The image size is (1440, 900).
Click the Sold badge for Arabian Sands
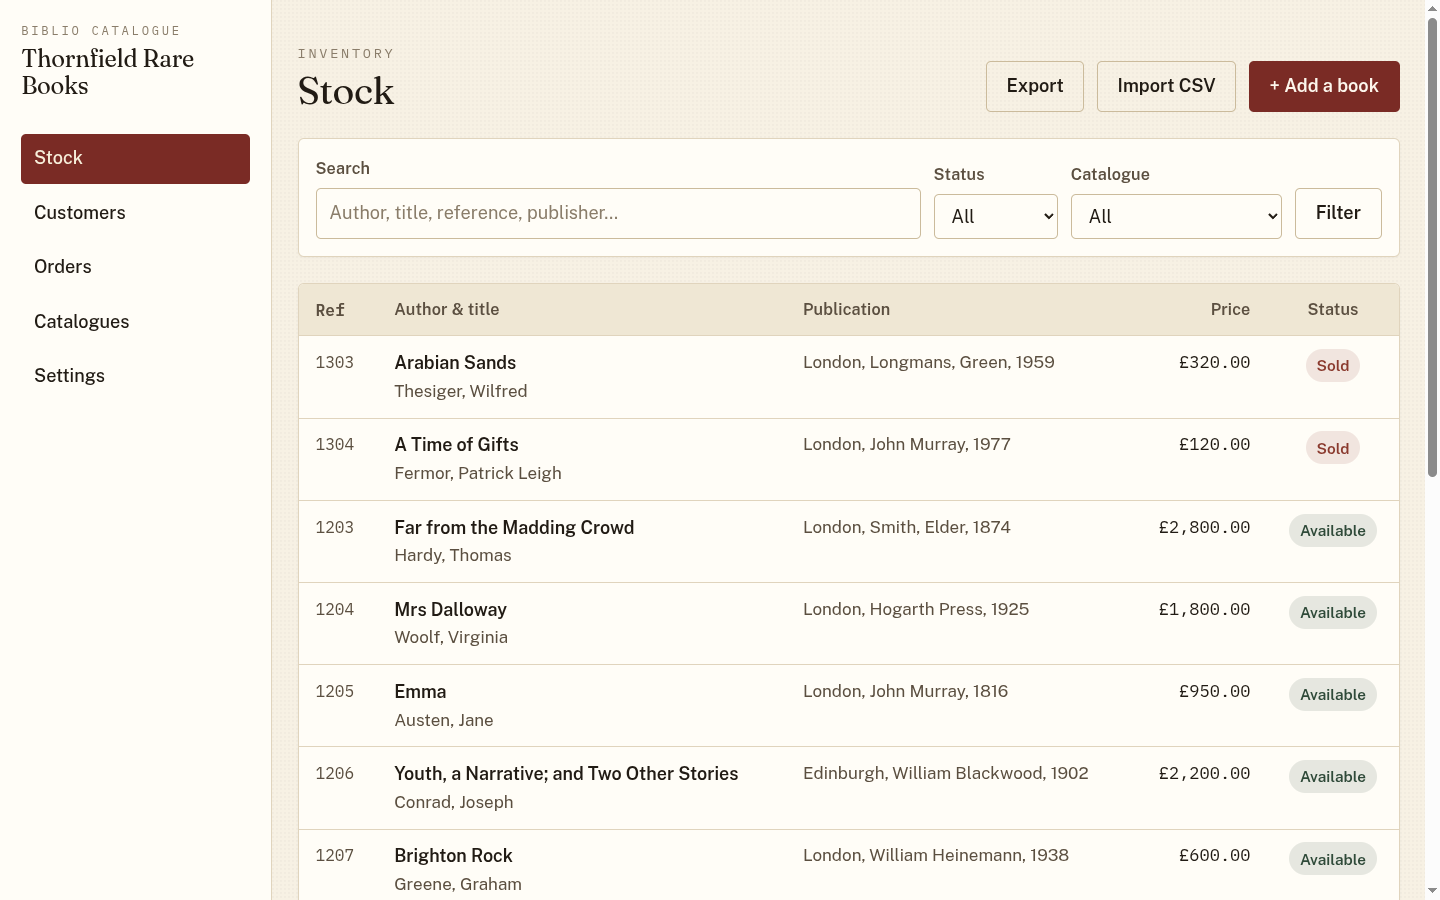tap(1333, 366)
